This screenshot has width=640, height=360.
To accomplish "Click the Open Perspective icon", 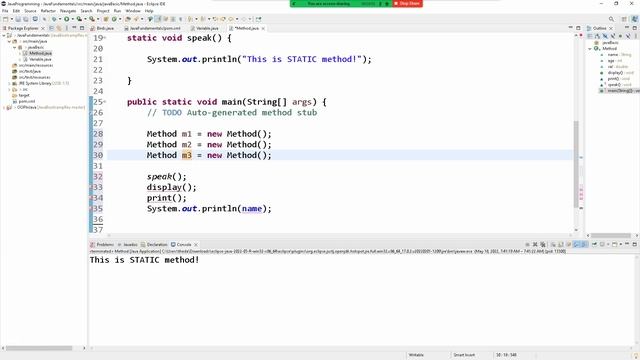I will click(624, 19).
